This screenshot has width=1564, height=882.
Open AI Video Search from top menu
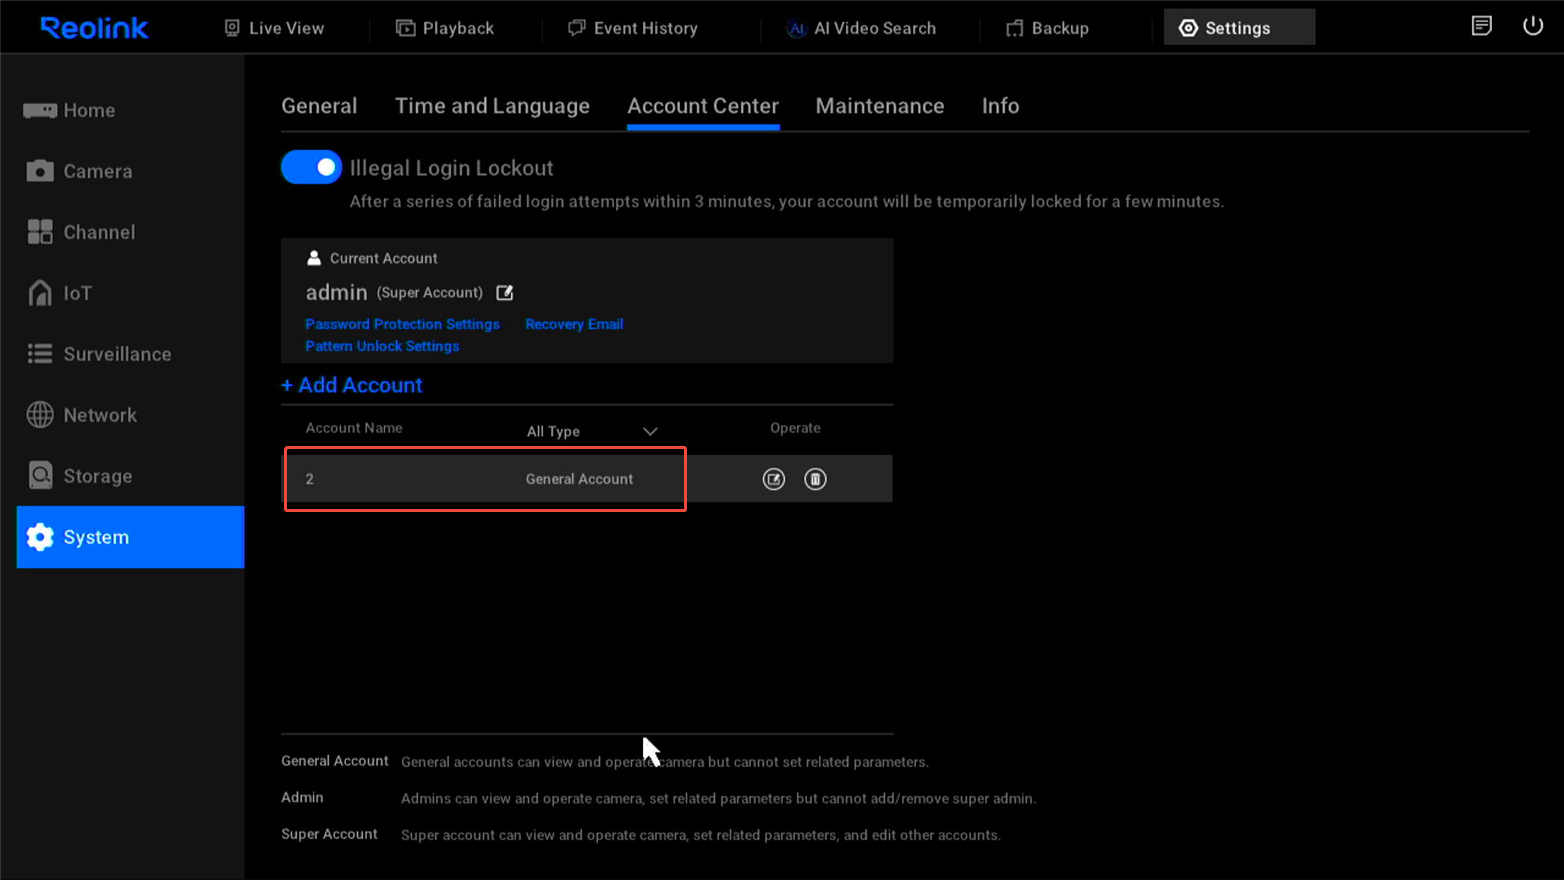862,28
